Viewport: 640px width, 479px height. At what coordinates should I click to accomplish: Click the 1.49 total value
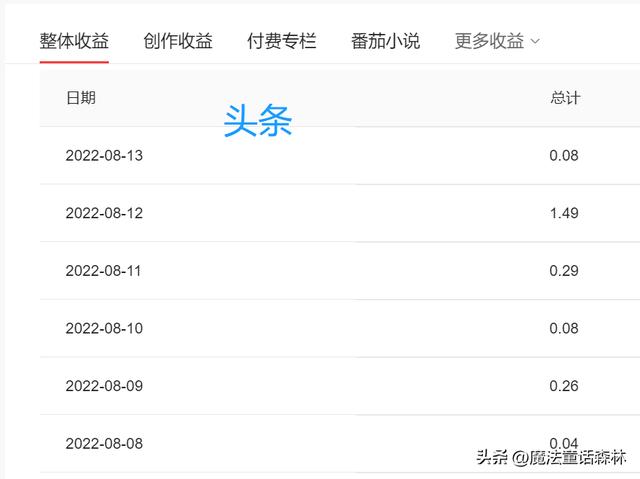tap(564, 213)
